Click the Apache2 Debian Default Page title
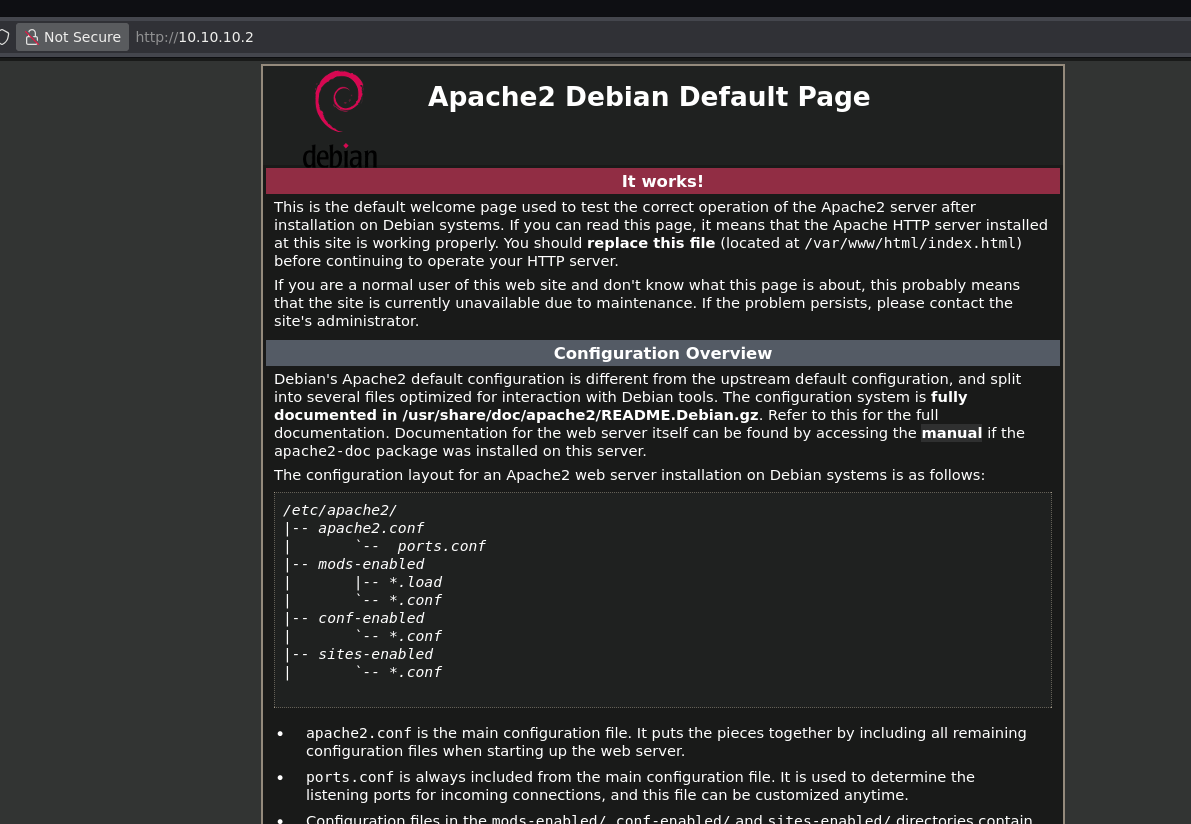The height and width of the screenshot is (824, 1191). click(649, 97)
